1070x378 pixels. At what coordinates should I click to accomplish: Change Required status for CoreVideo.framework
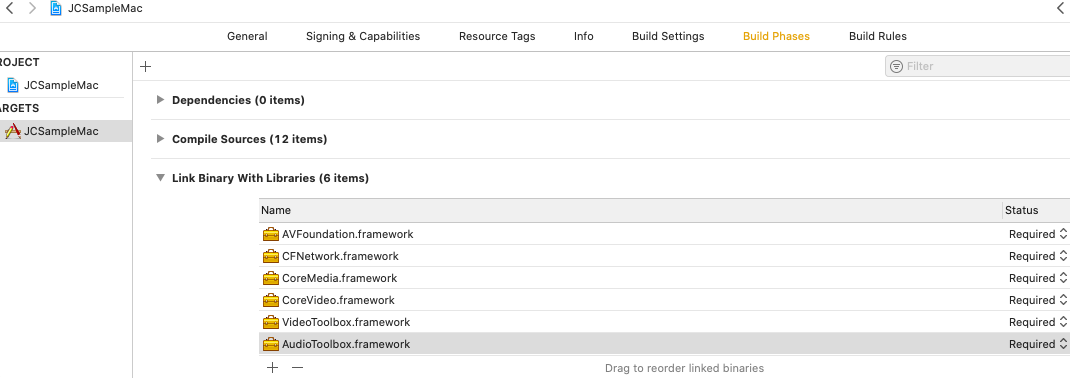[x=1037, y=300]
